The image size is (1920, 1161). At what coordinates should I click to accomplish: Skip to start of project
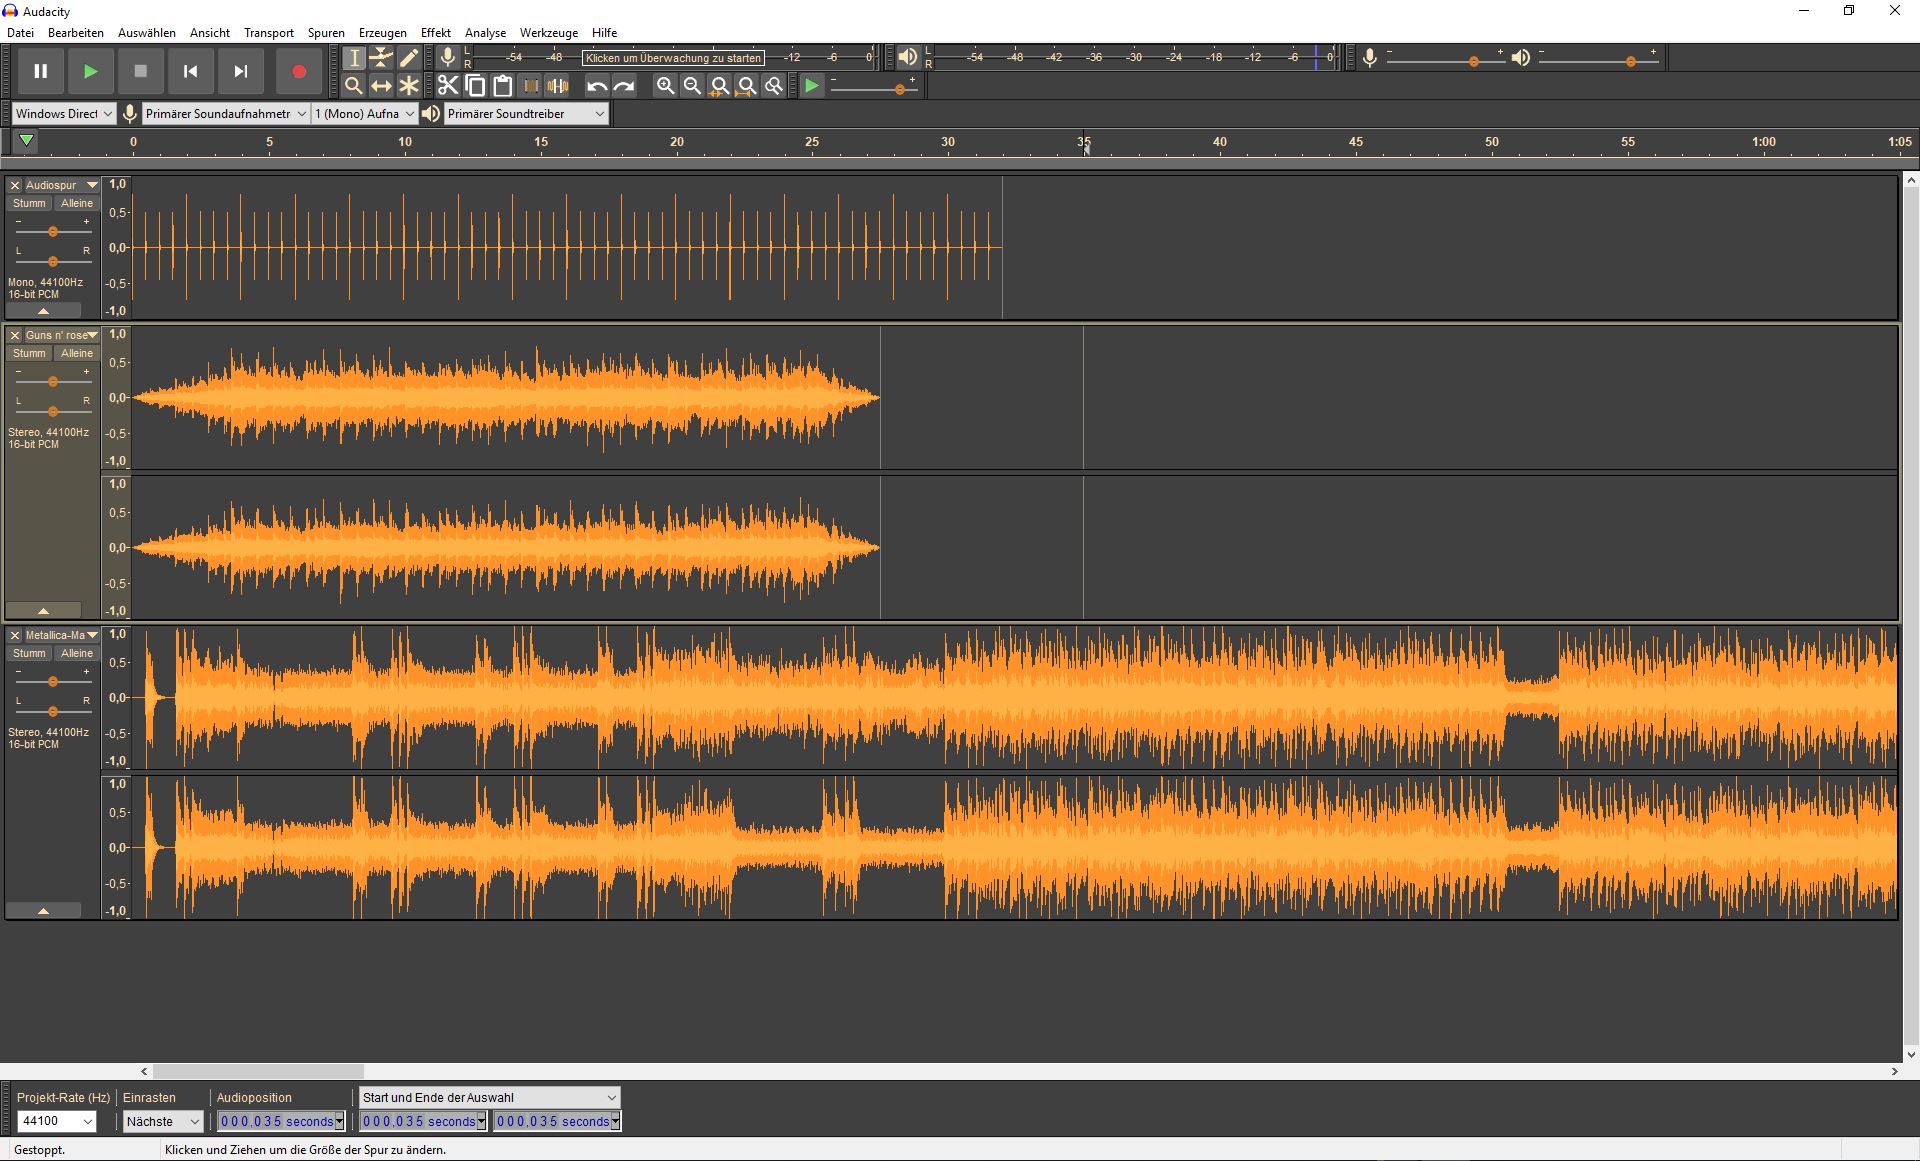pyautogui.click(x=191, y=71)
